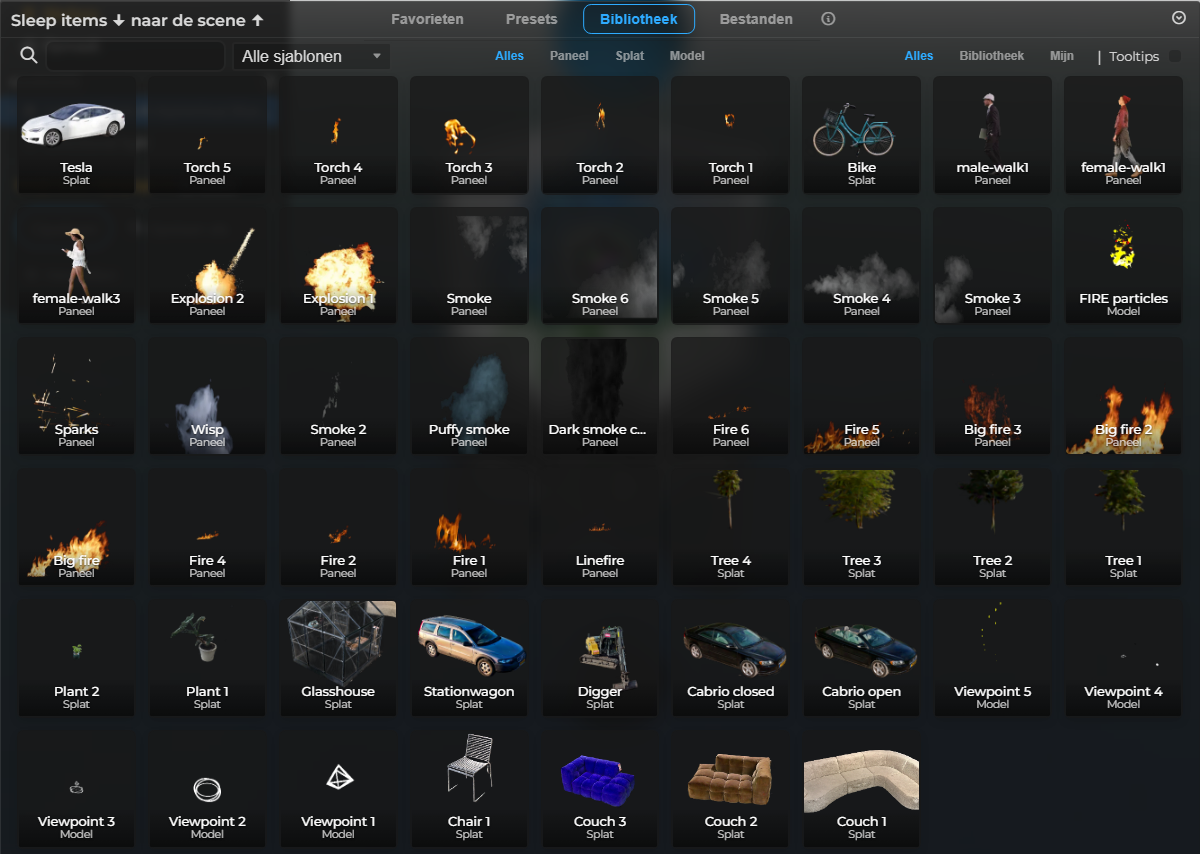Pick the Puffy smoke item

(469, 396)
